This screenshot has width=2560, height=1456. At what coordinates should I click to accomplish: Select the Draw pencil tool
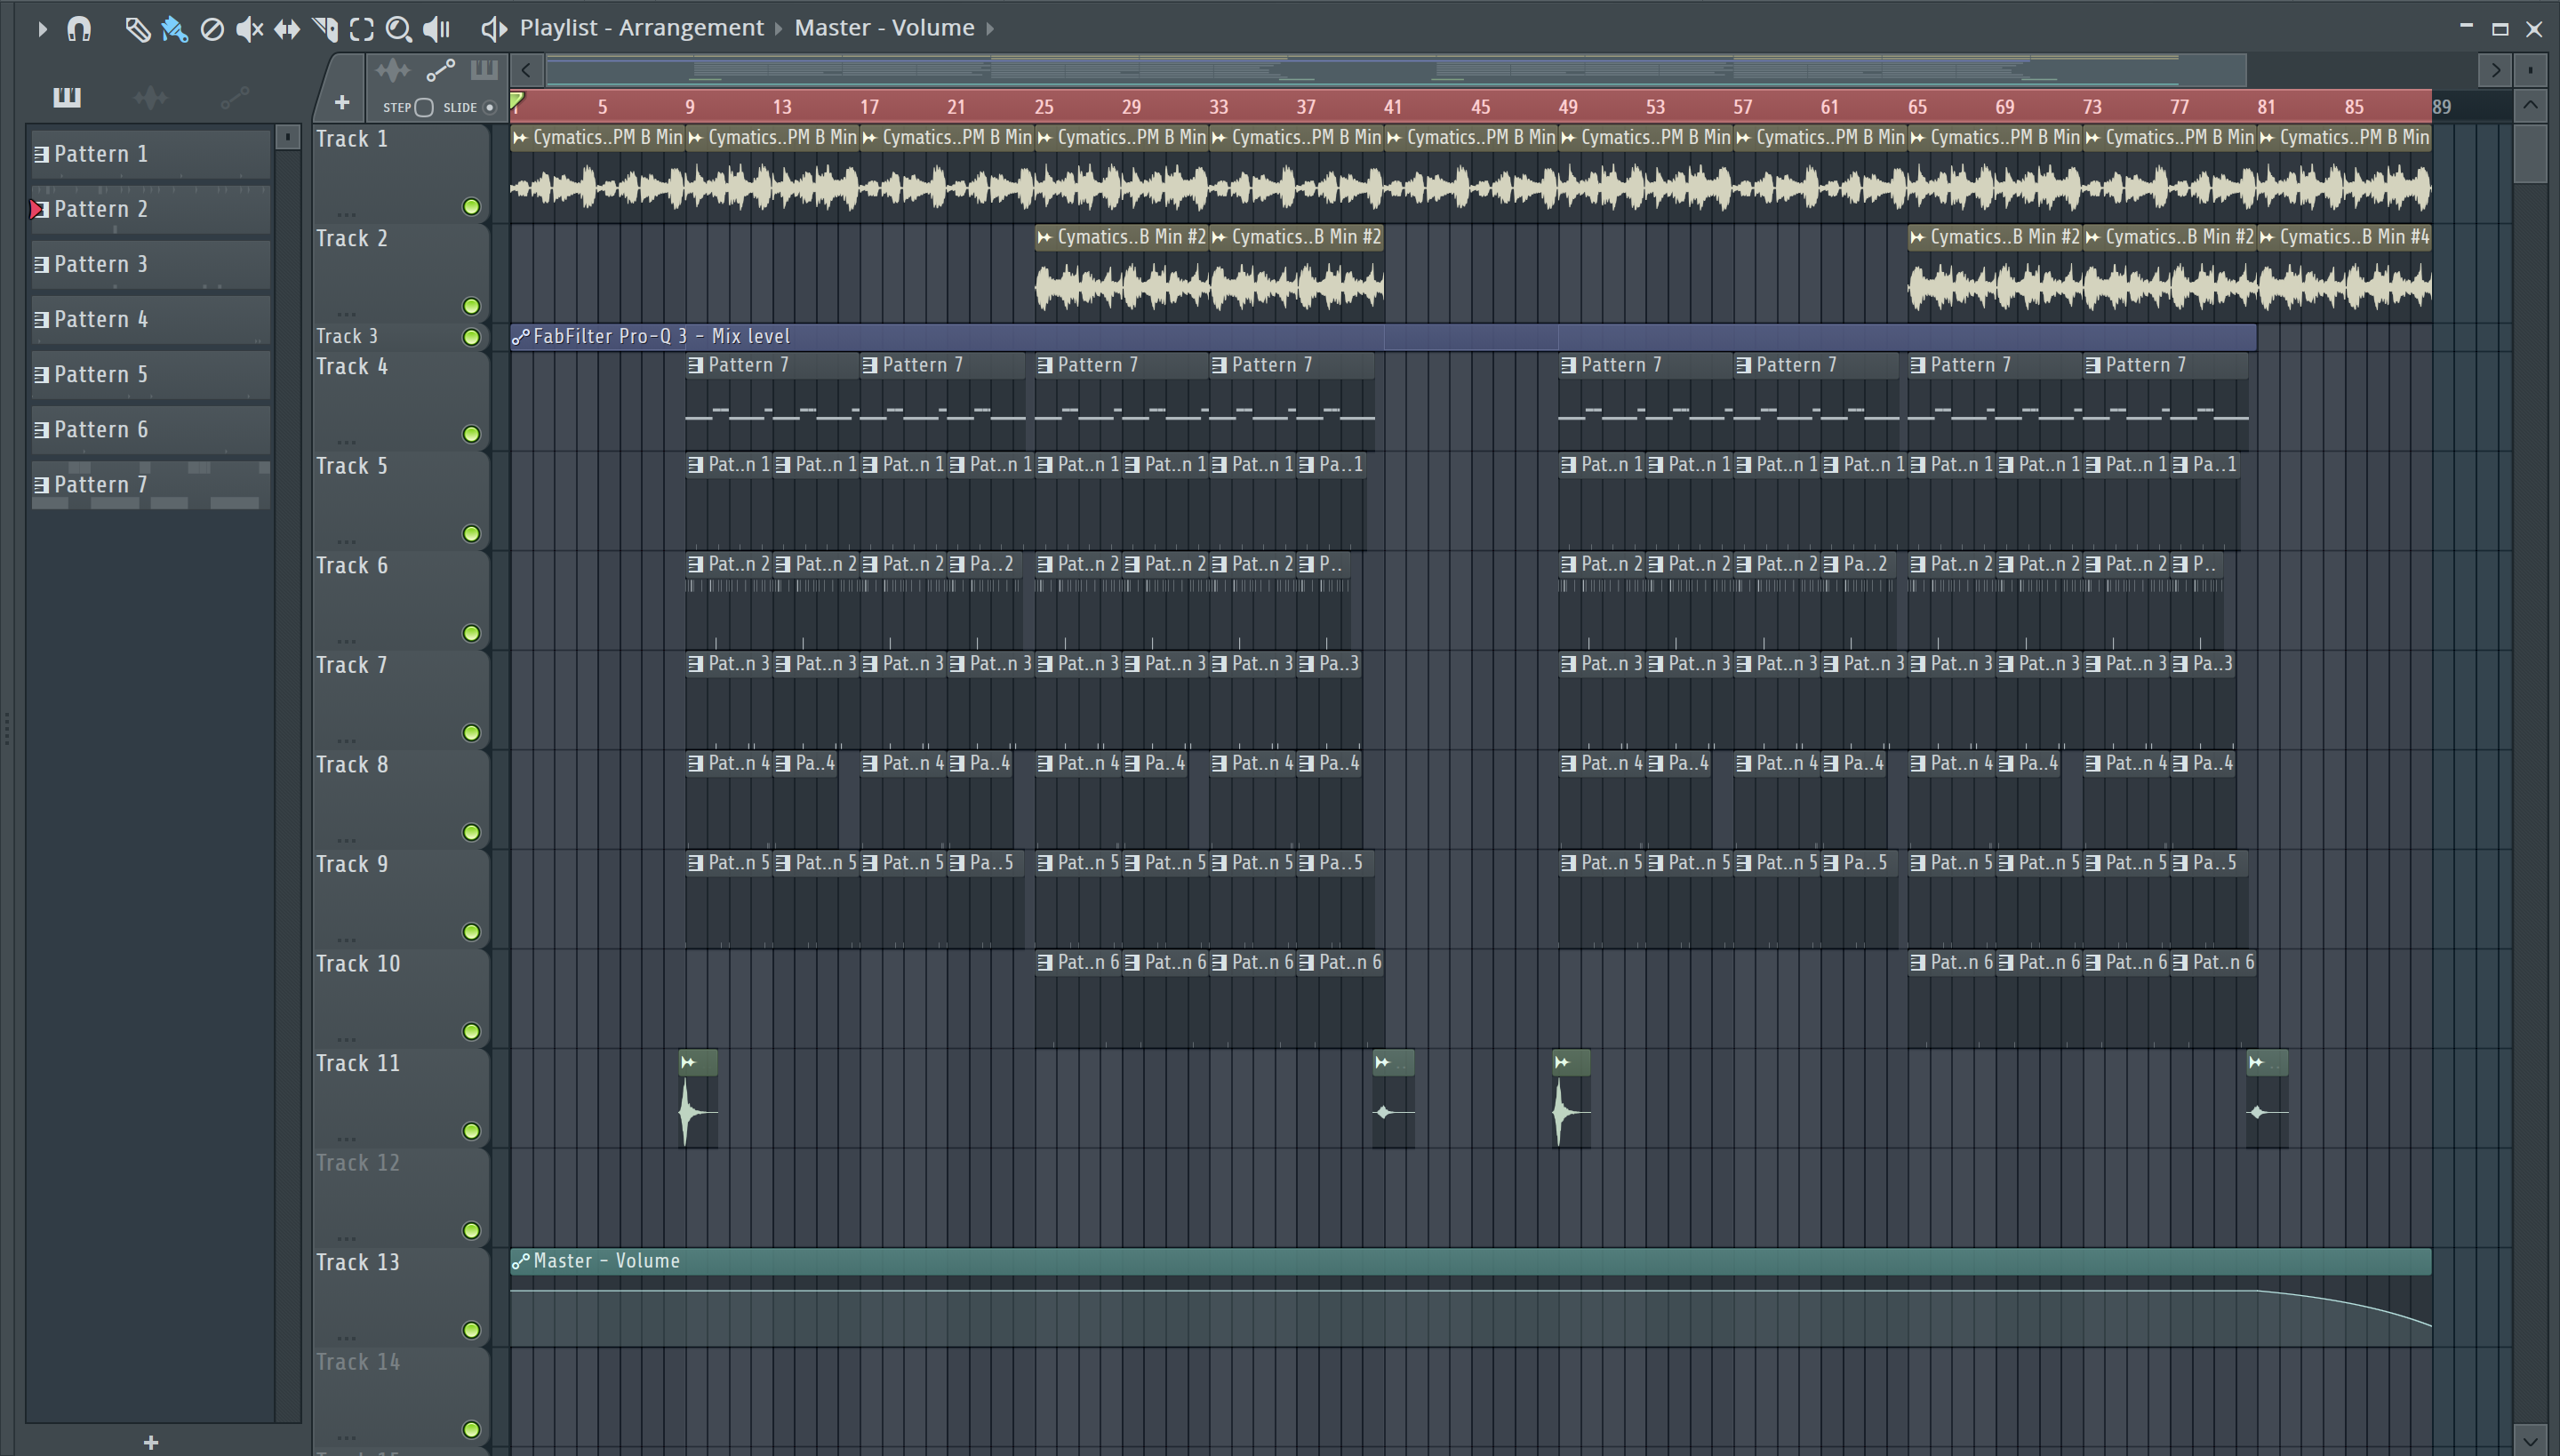point(137,29)
